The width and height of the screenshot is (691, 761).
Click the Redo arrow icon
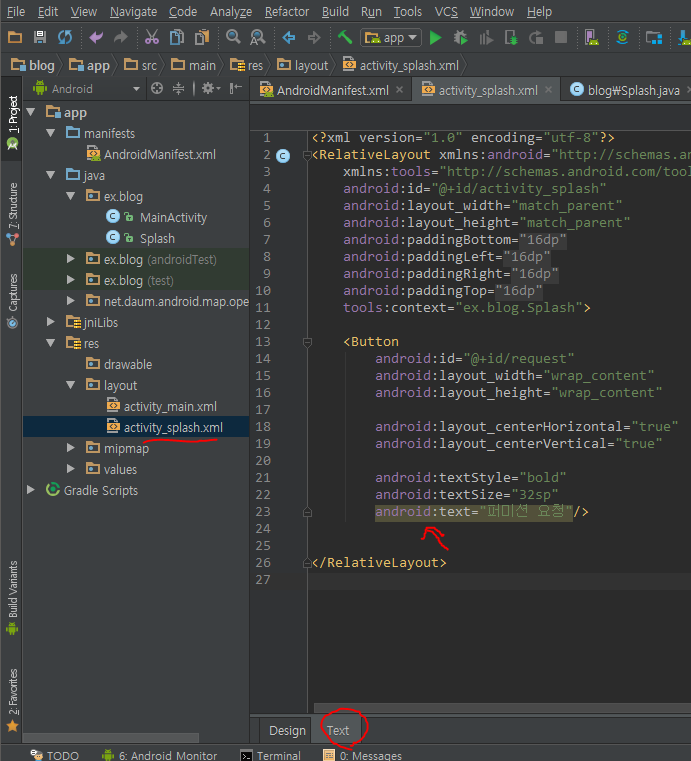[x=120, y=37]
